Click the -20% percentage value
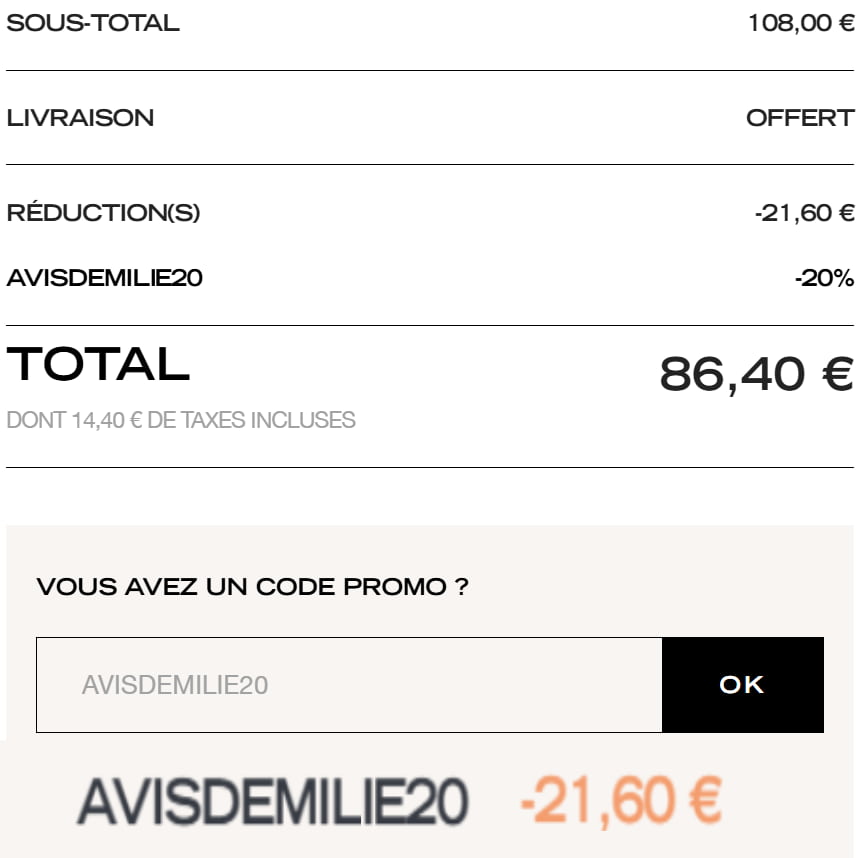Image resolution: width=858 pixels, height=858 pixels. tap(822, 278)
